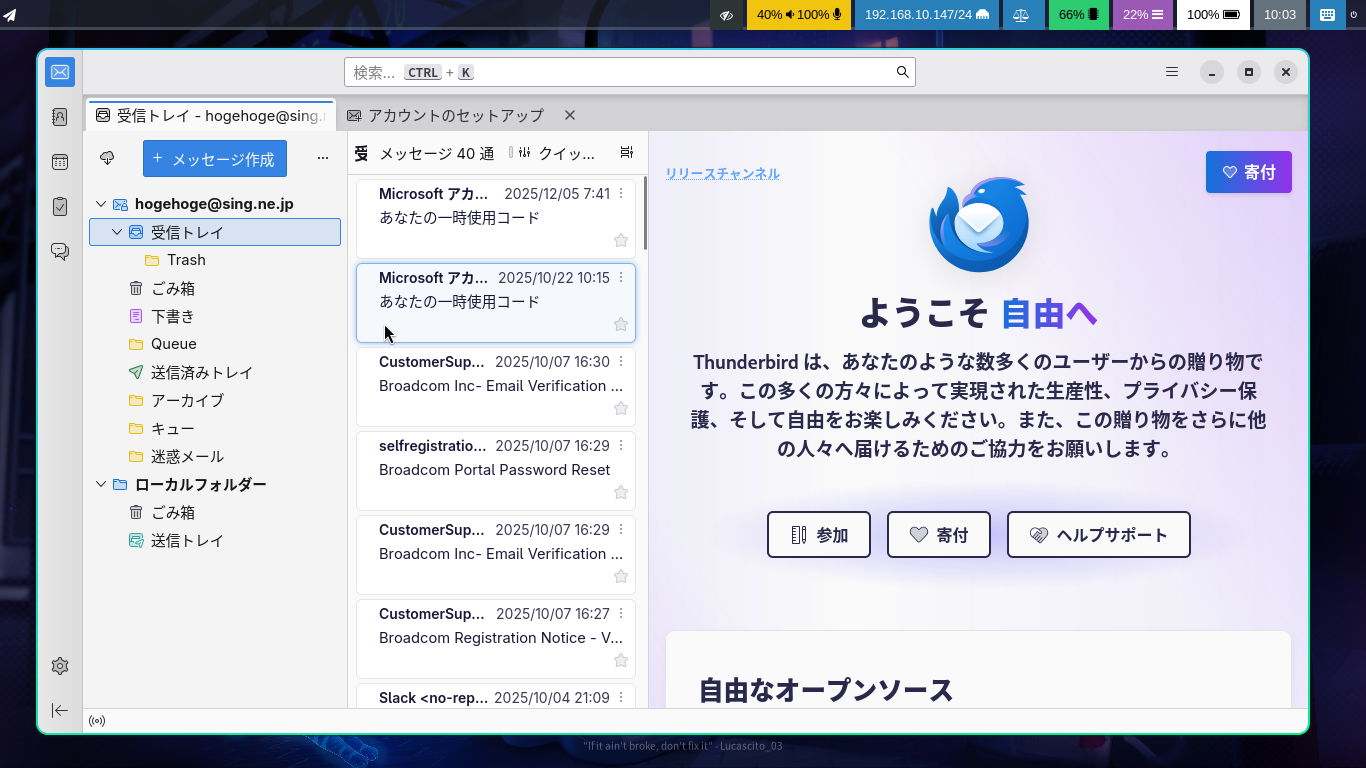Click the メッセージ作成 compose button
This screenshot has width=1366, height=768.
pyautogui.click(x=215, y=158)
